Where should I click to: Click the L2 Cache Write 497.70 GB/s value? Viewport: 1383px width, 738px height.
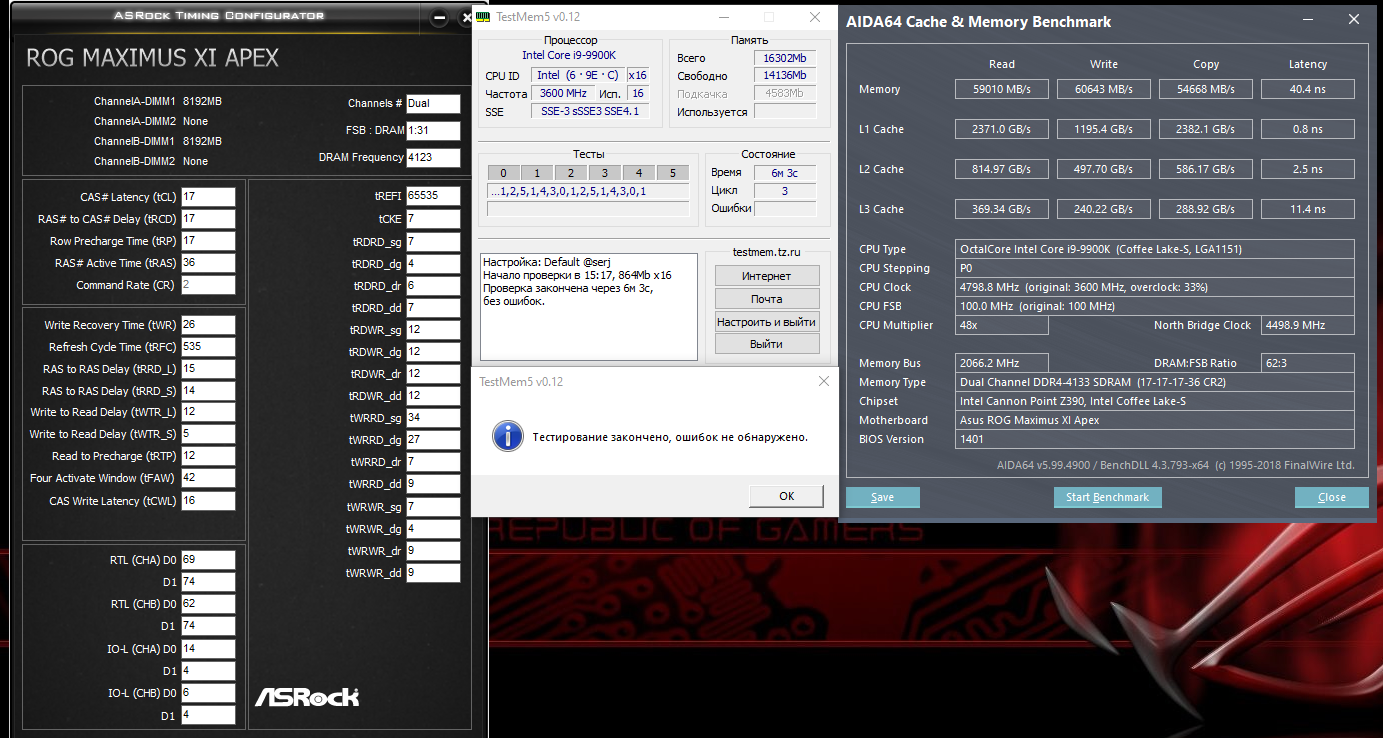[x=1103, y=169]
